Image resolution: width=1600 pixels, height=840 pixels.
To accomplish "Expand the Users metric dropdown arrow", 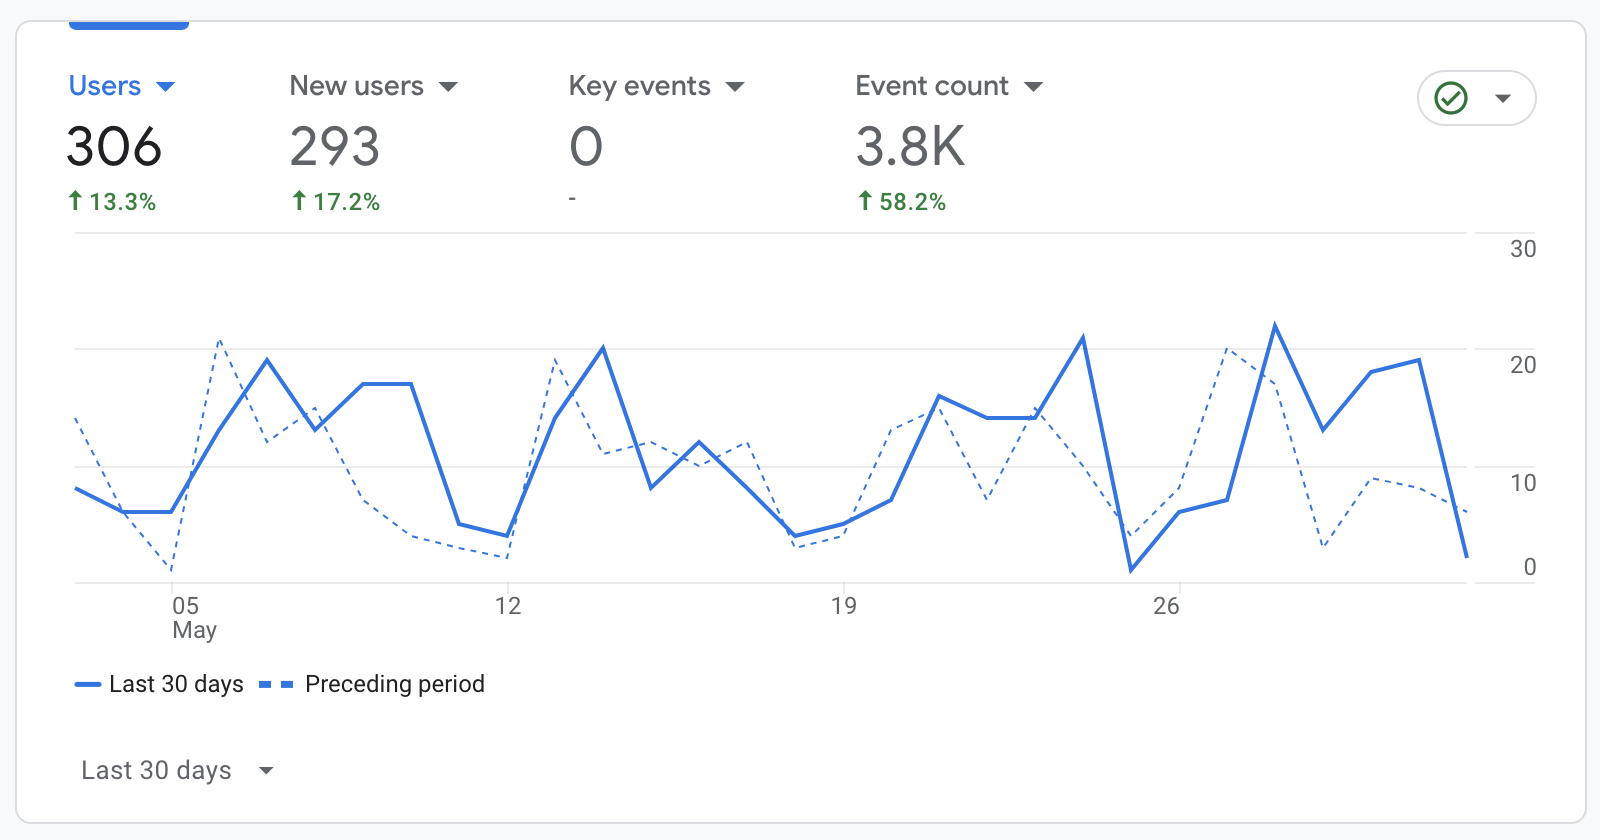I will click(x=166, y=87).
